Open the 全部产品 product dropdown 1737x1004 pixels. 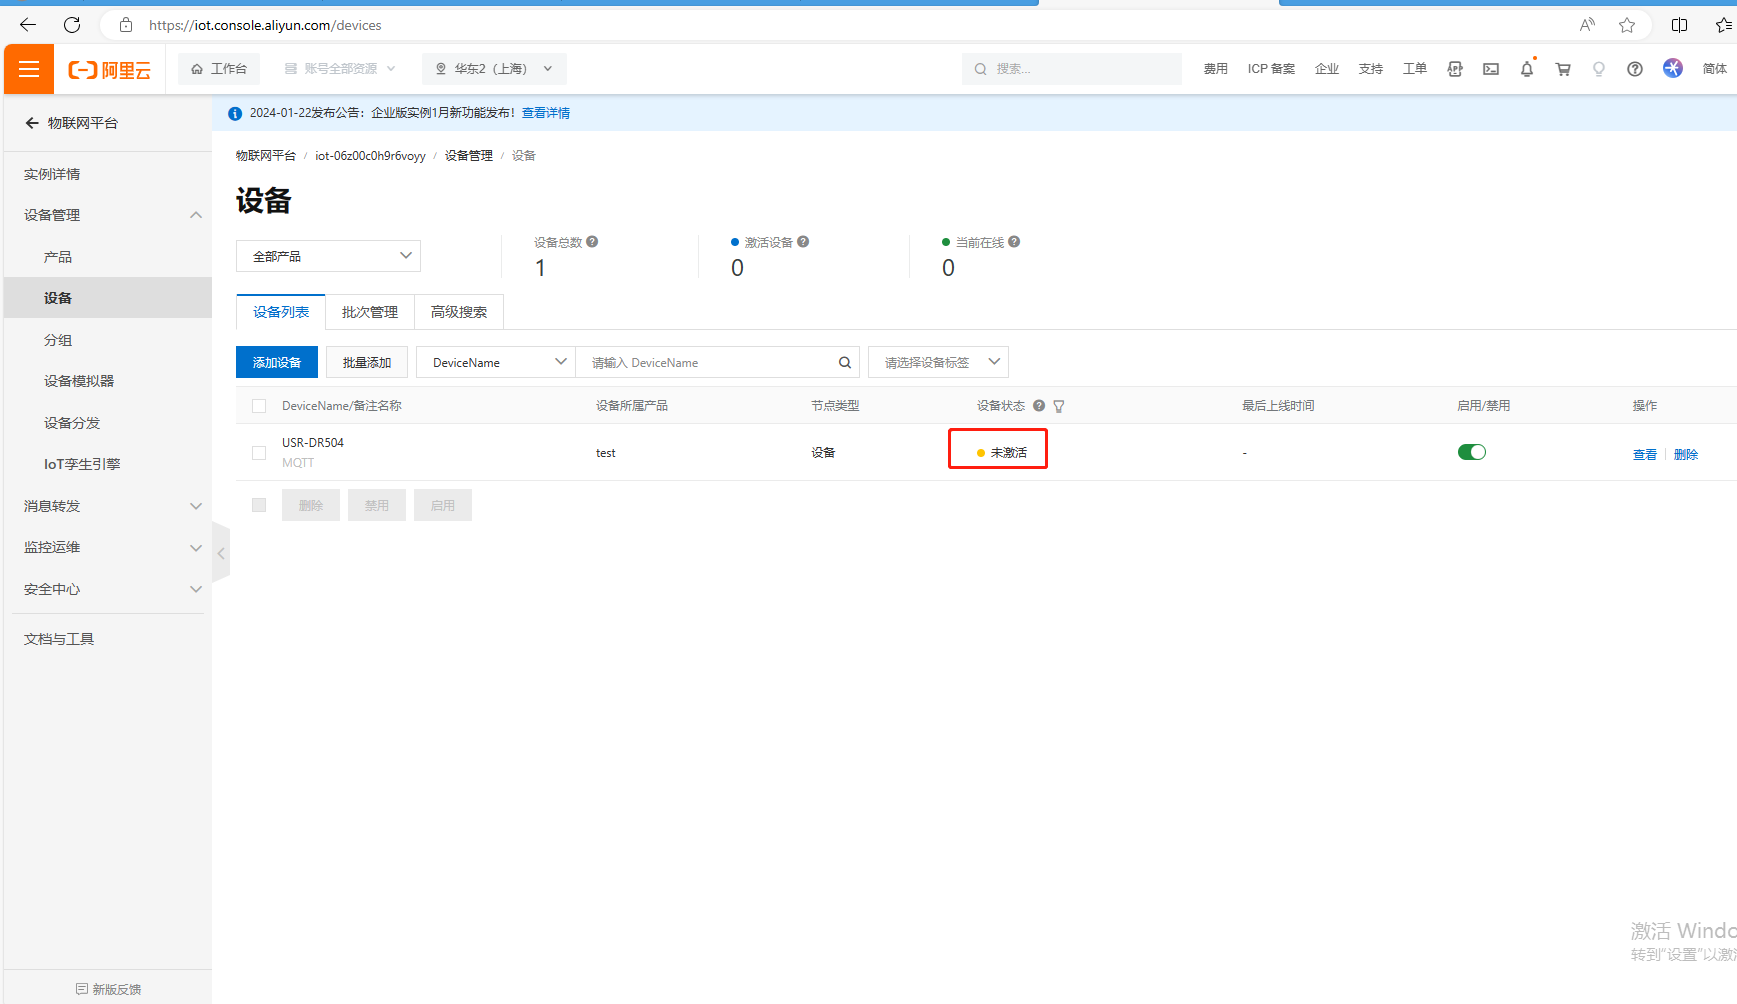[328, 256]
